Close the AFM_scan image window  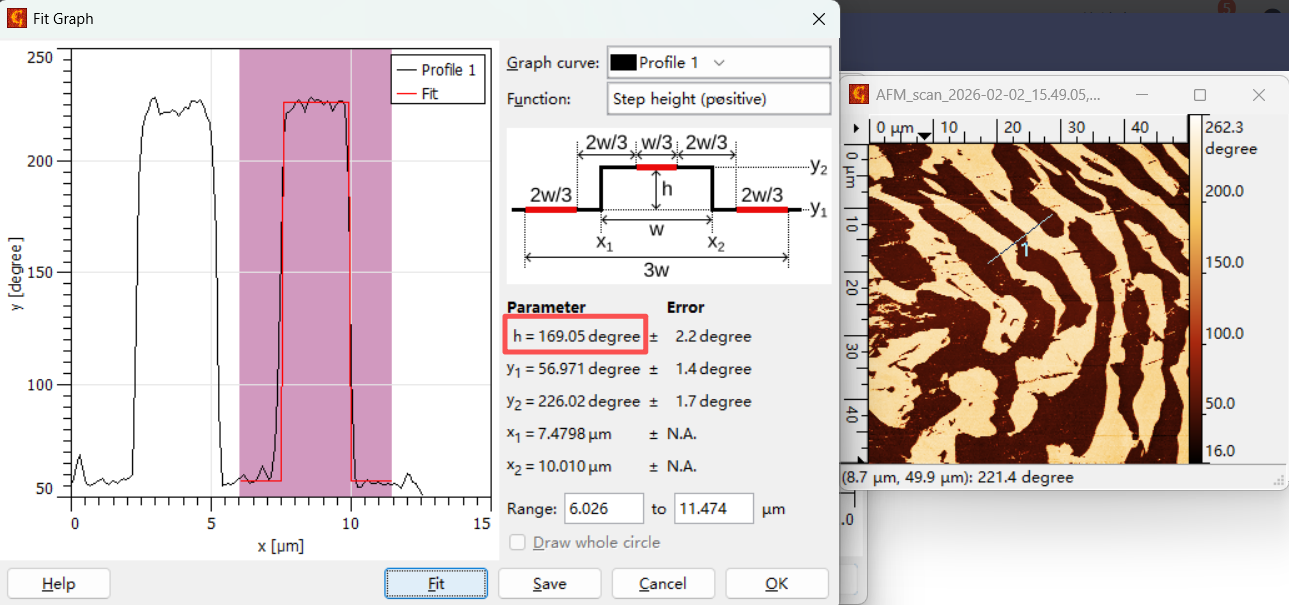pyautogui.click(x=1260, y=95)
